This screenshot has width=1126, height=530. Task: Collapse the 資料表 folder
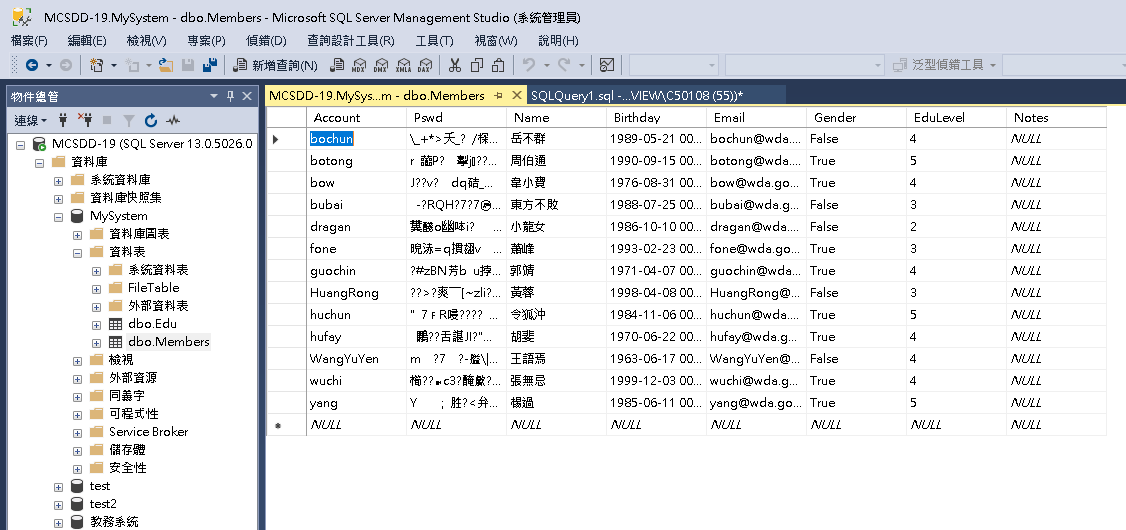(78, 252)
